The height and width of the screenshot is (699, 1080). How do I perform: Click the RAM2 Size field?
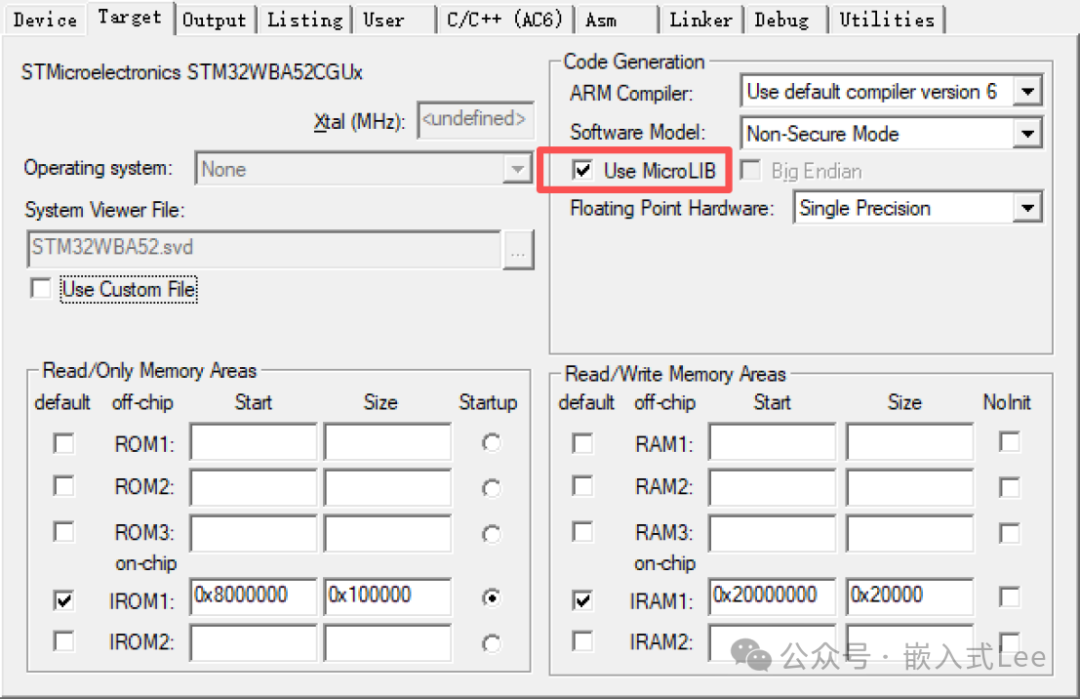click(x=910, y=488)
